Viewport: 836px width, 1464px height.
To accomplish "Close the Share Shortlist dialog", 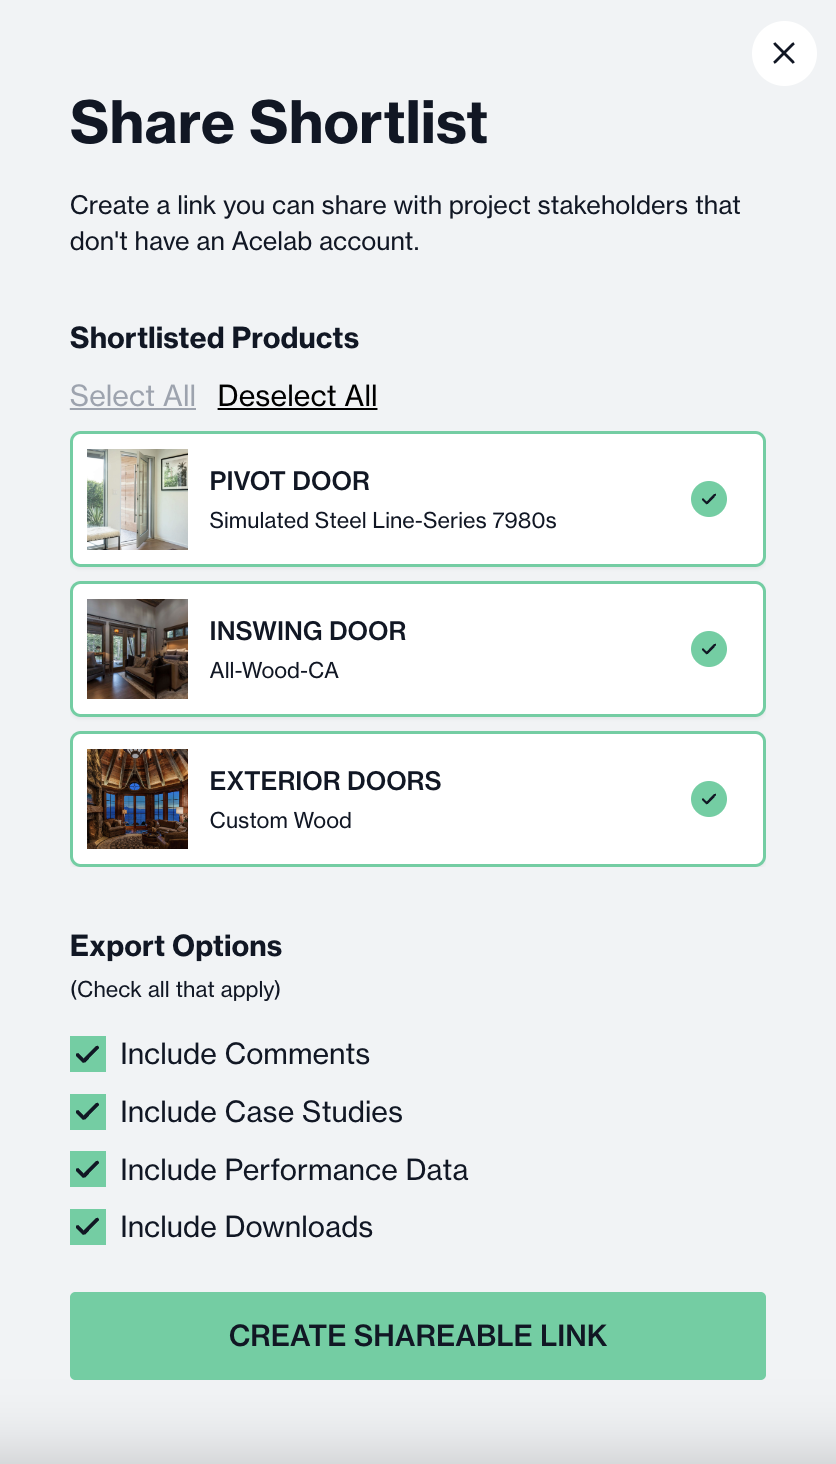I will (x=784, y=53).
